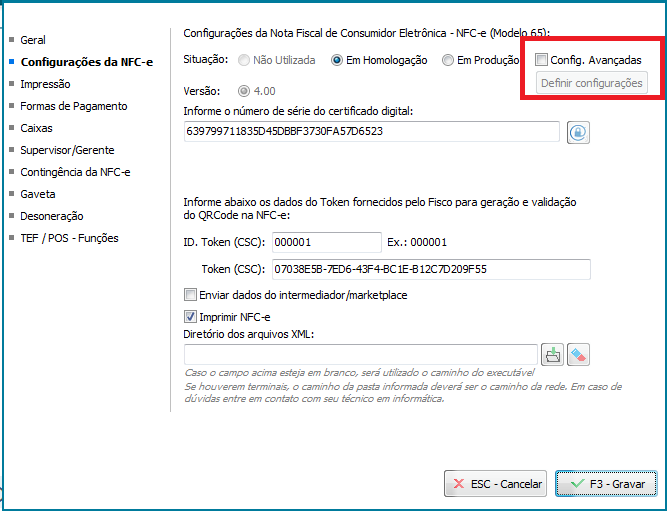Open the Geral section in sidebar
Viewport: 667px width, 511px height.
point(33,40)
